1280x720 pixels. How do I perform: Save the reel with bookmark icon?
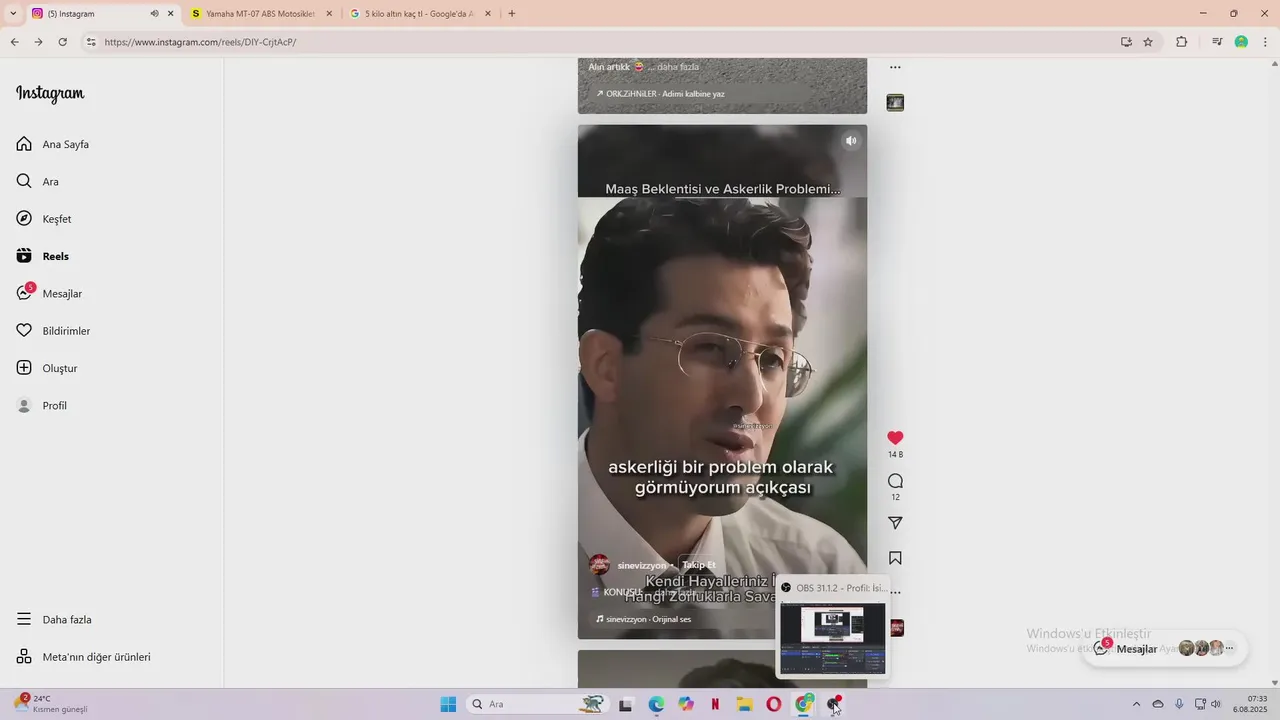895,558
